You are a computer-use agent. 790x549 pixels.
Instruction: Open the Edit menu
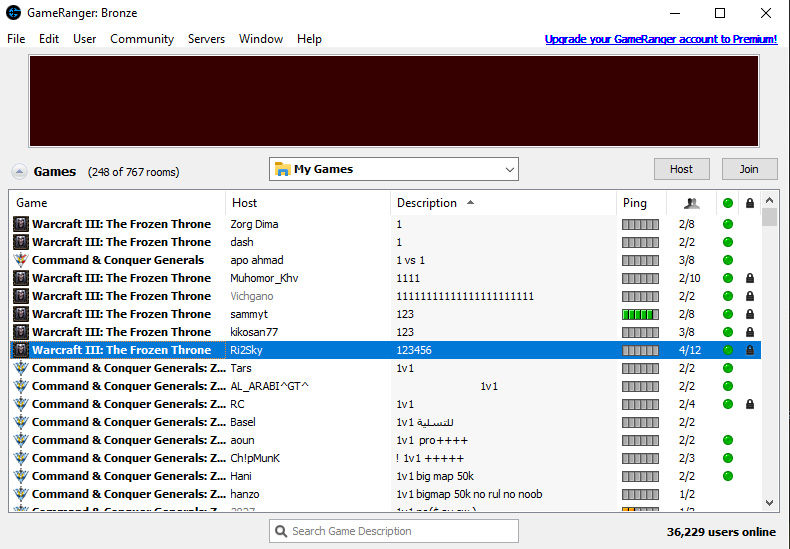pos(49,39)
